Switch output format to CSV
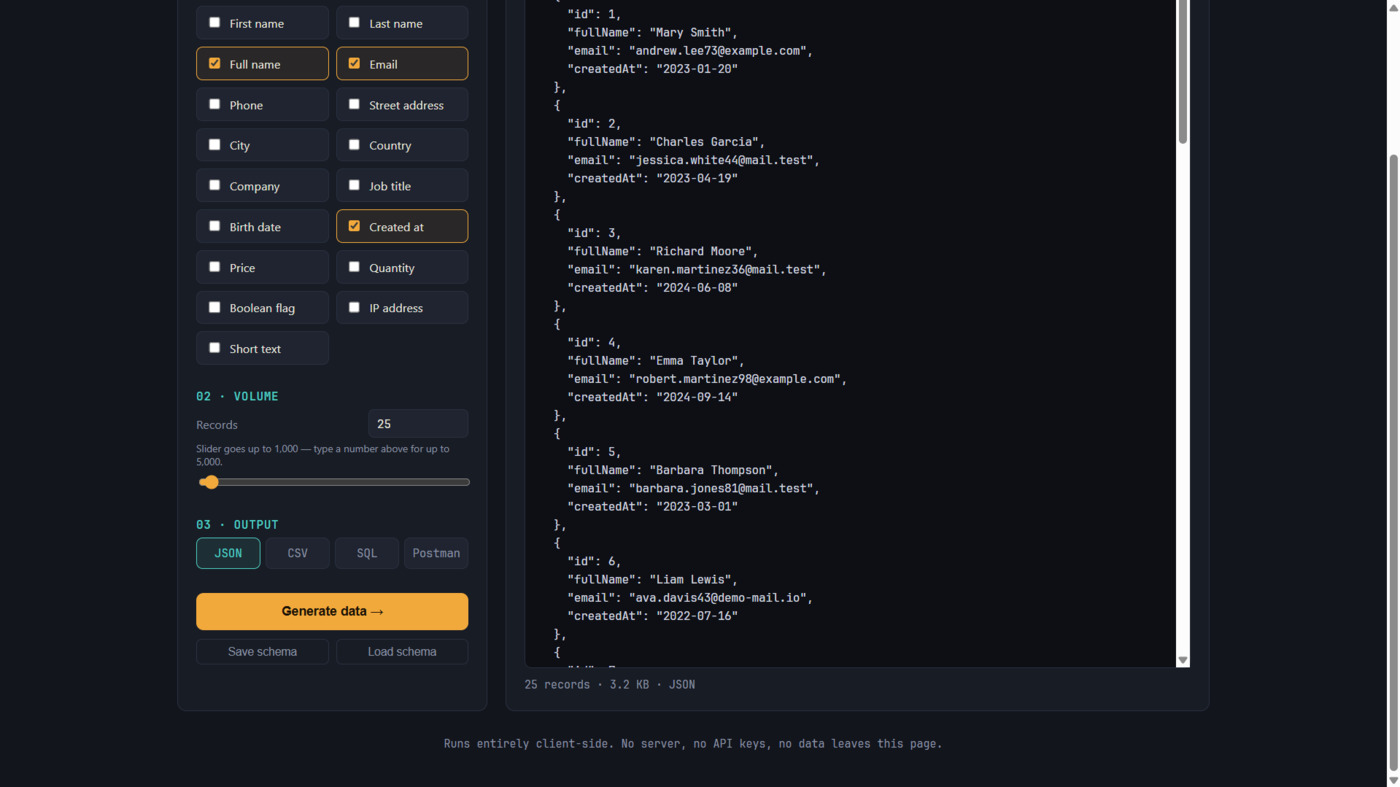 pyautogui.click(x=297, y=553)
